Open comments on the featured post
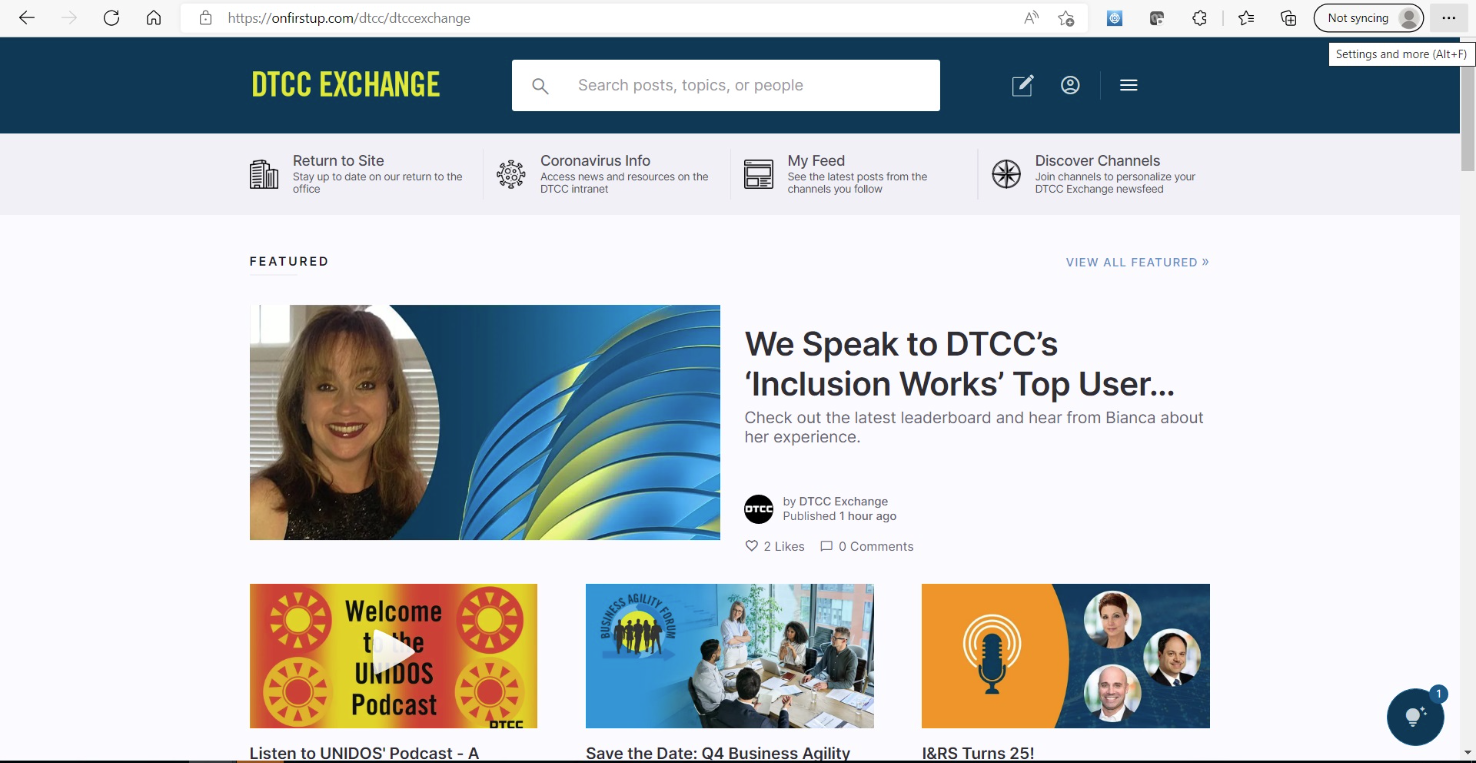Viewport: 1476px width, 763px height. pyautogui.click(x=867, y=546)
